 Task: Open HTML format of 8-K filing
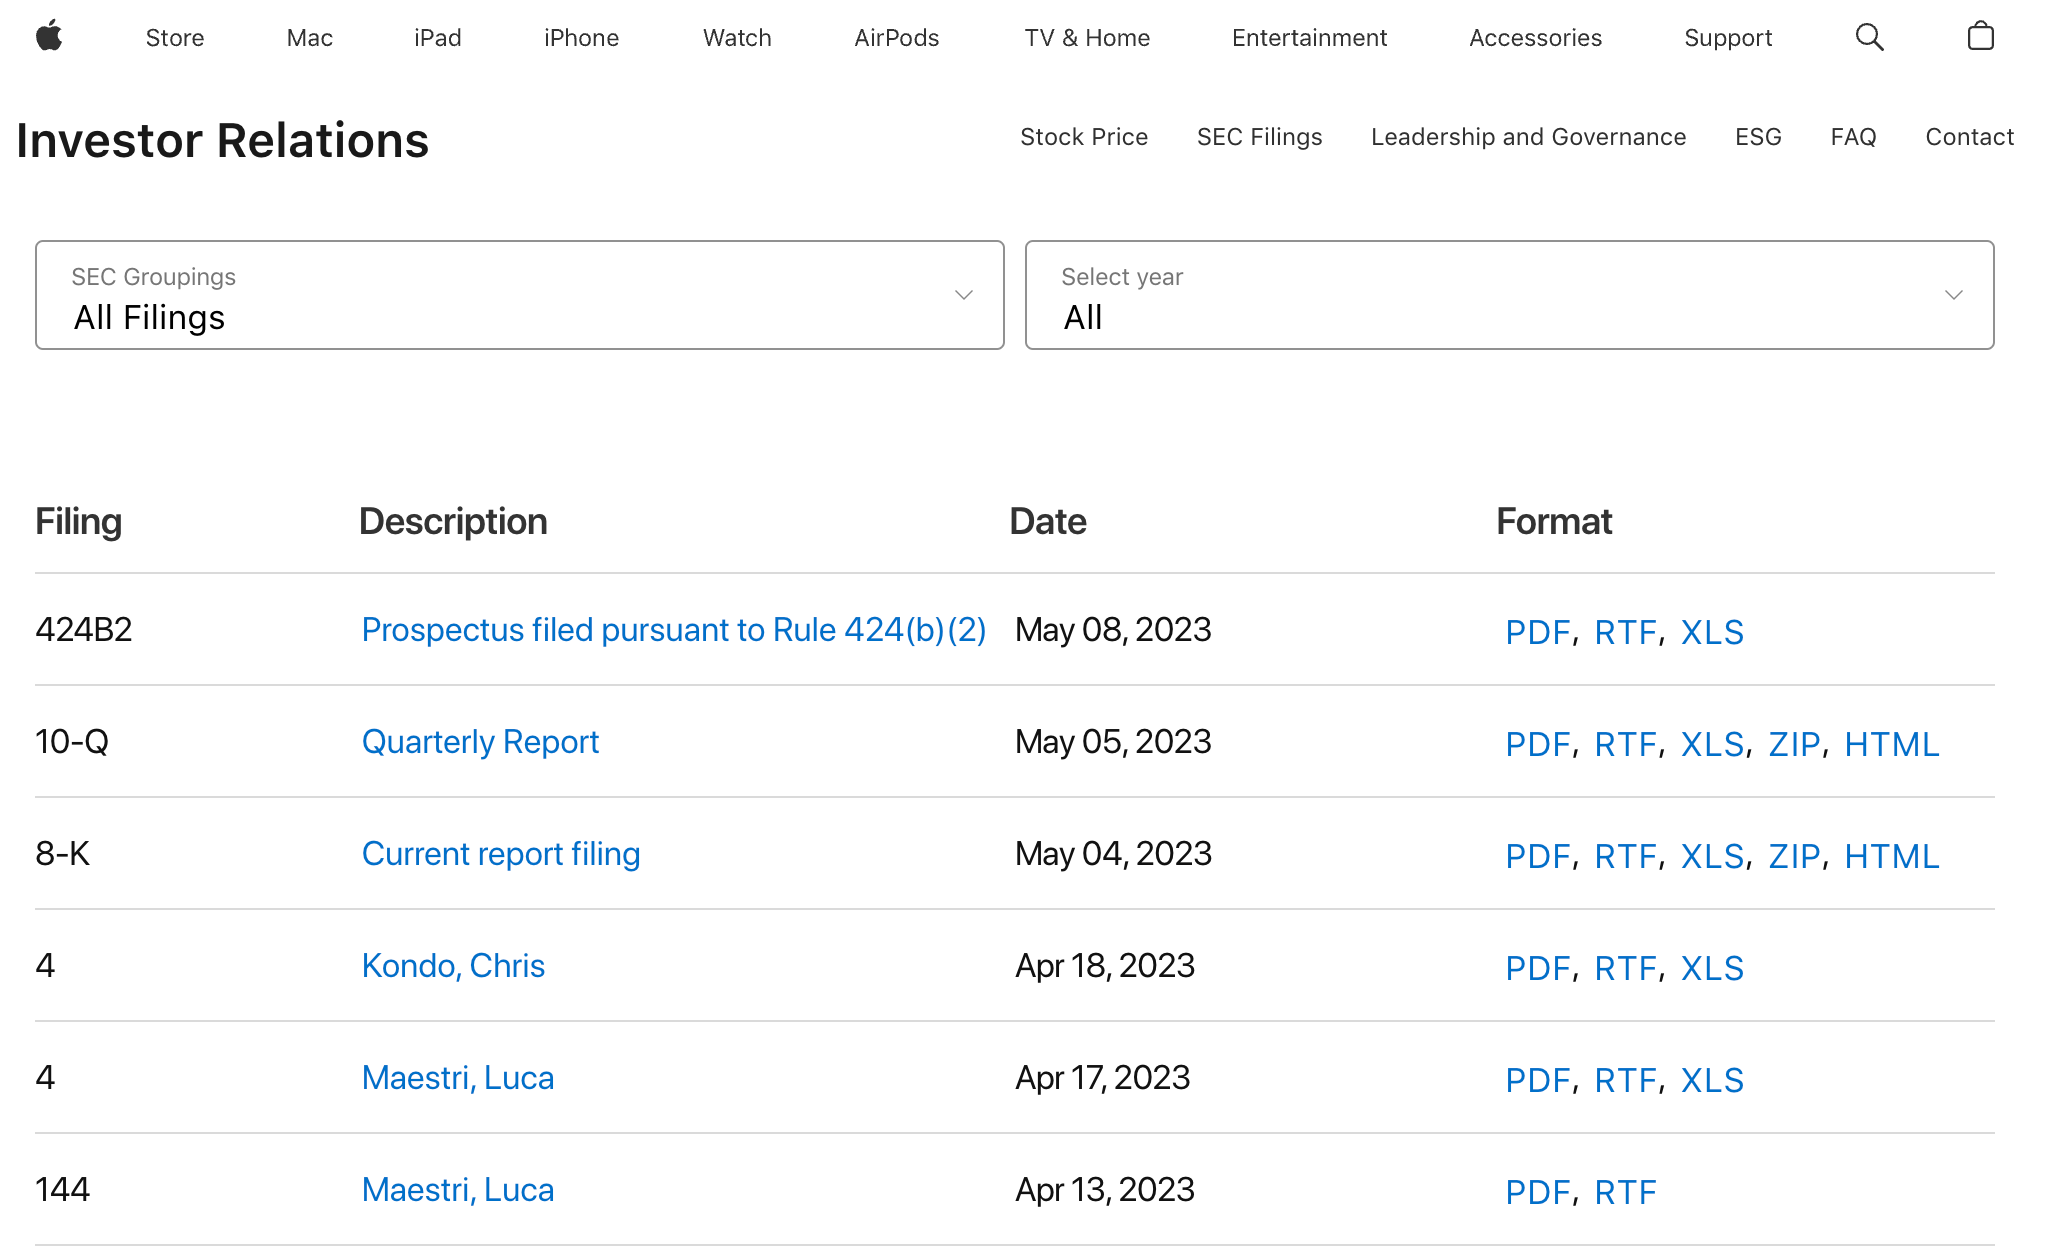pos(1891,856)
